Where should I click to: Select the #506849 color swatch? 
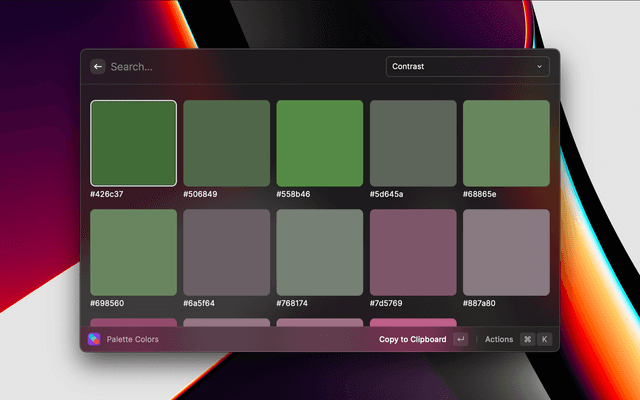click(x=227, y=143)
